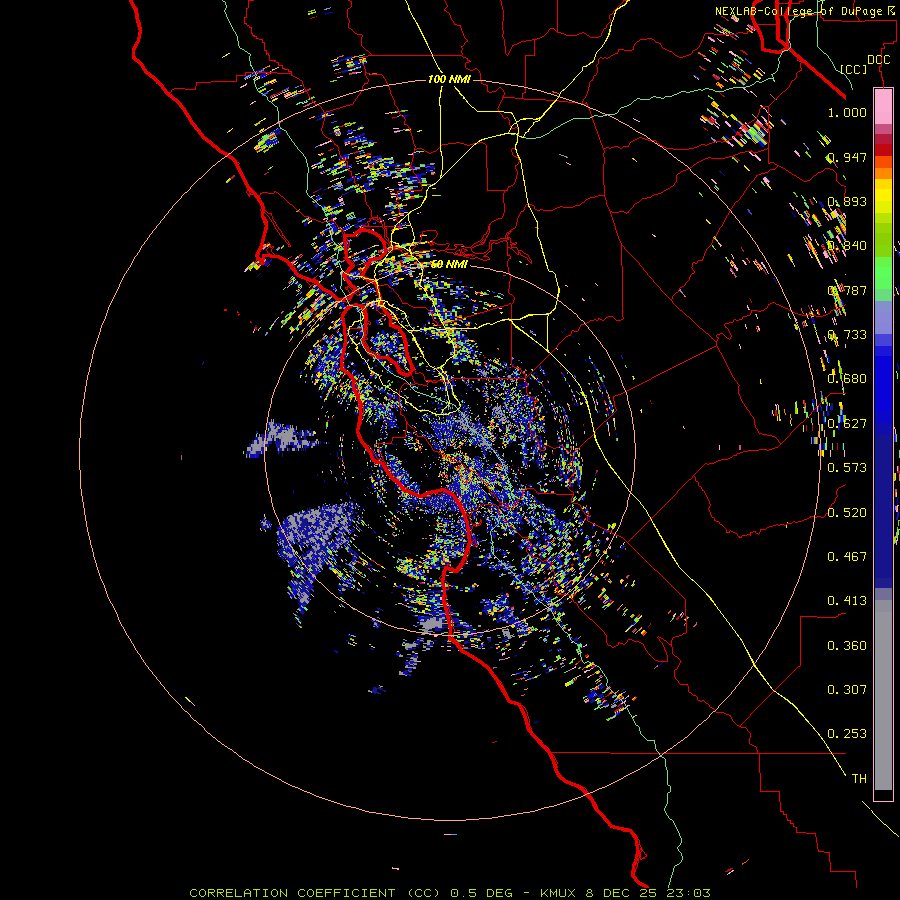Image resolution: width=900 pixels, height=900 pixels.
Task: Click the 100 NMI range ring label
Action: tap(449, 79)
